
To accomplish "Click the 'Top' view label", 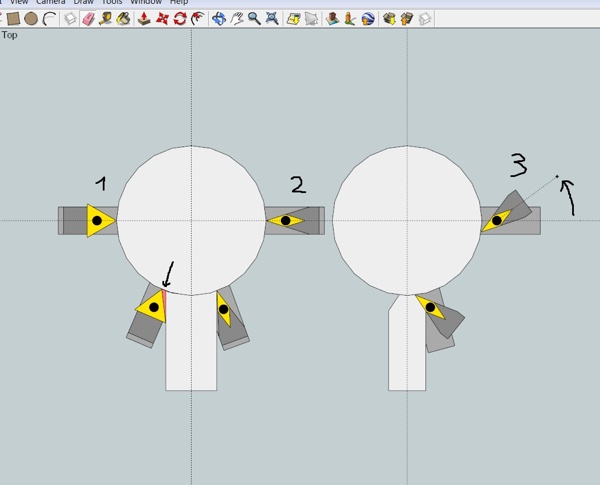I will tap(10, 35).
